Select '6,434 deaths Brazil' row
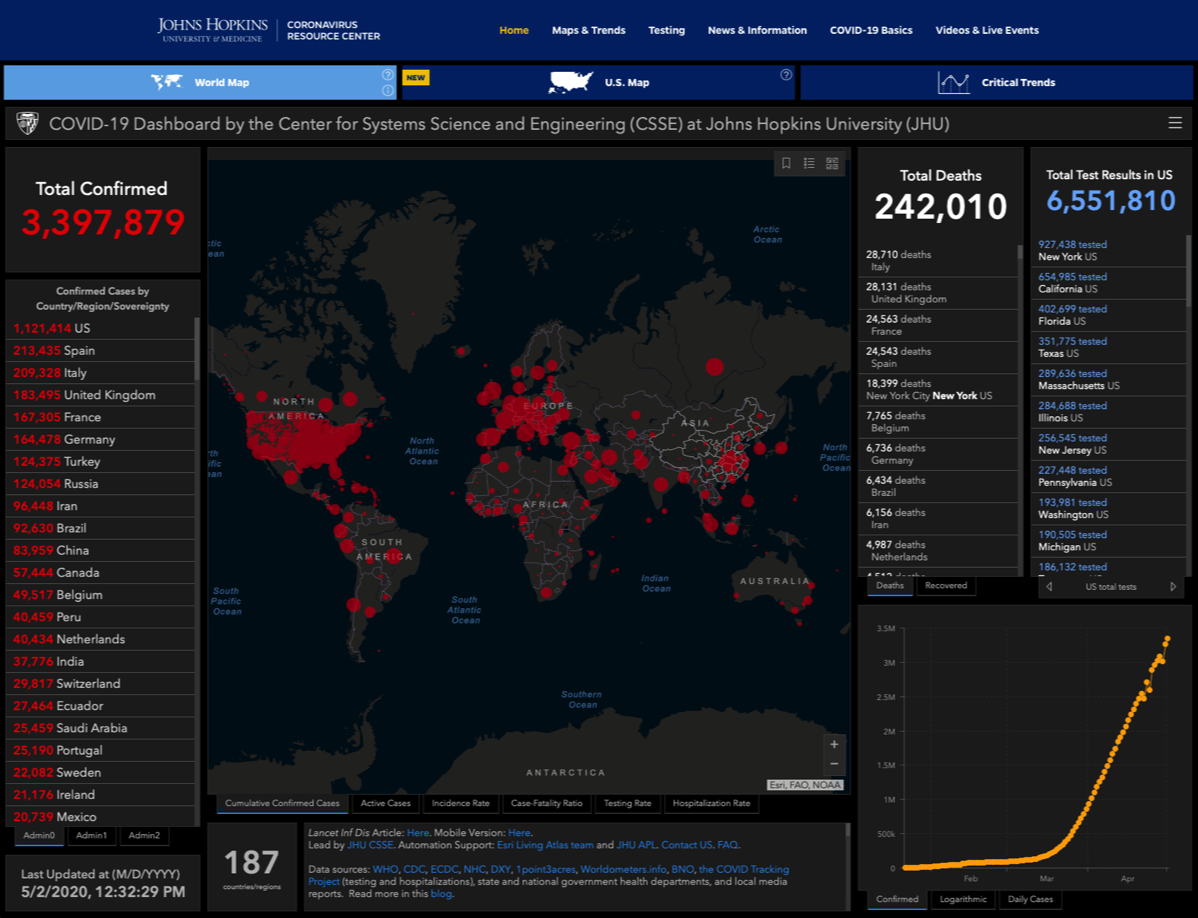Viewport: 1198px width, 918px height. [939, 486]
